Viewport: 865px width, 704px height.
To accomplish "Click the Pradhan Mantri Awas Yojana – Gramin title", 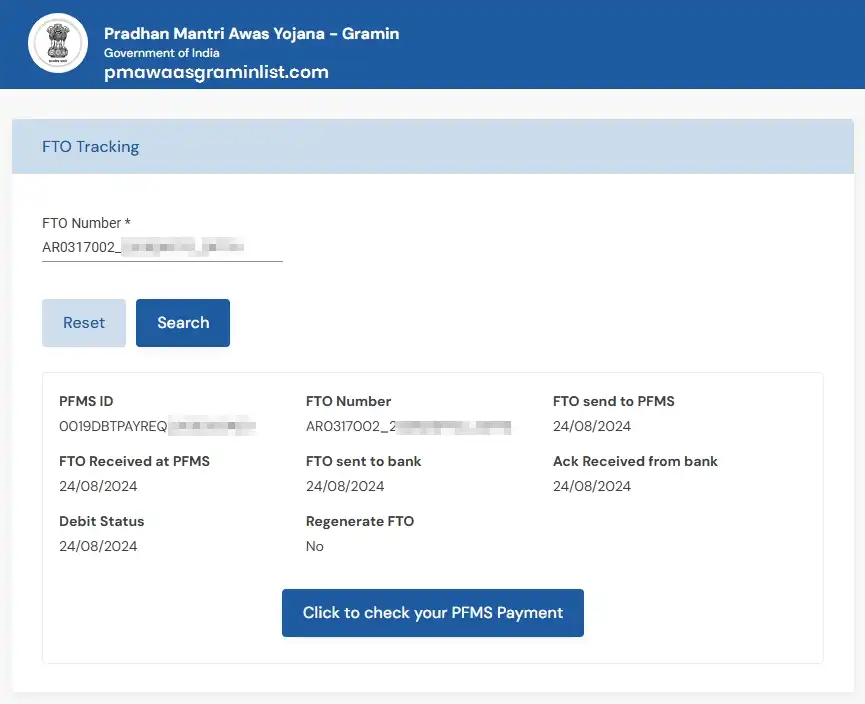I will [x=252, y=34].
